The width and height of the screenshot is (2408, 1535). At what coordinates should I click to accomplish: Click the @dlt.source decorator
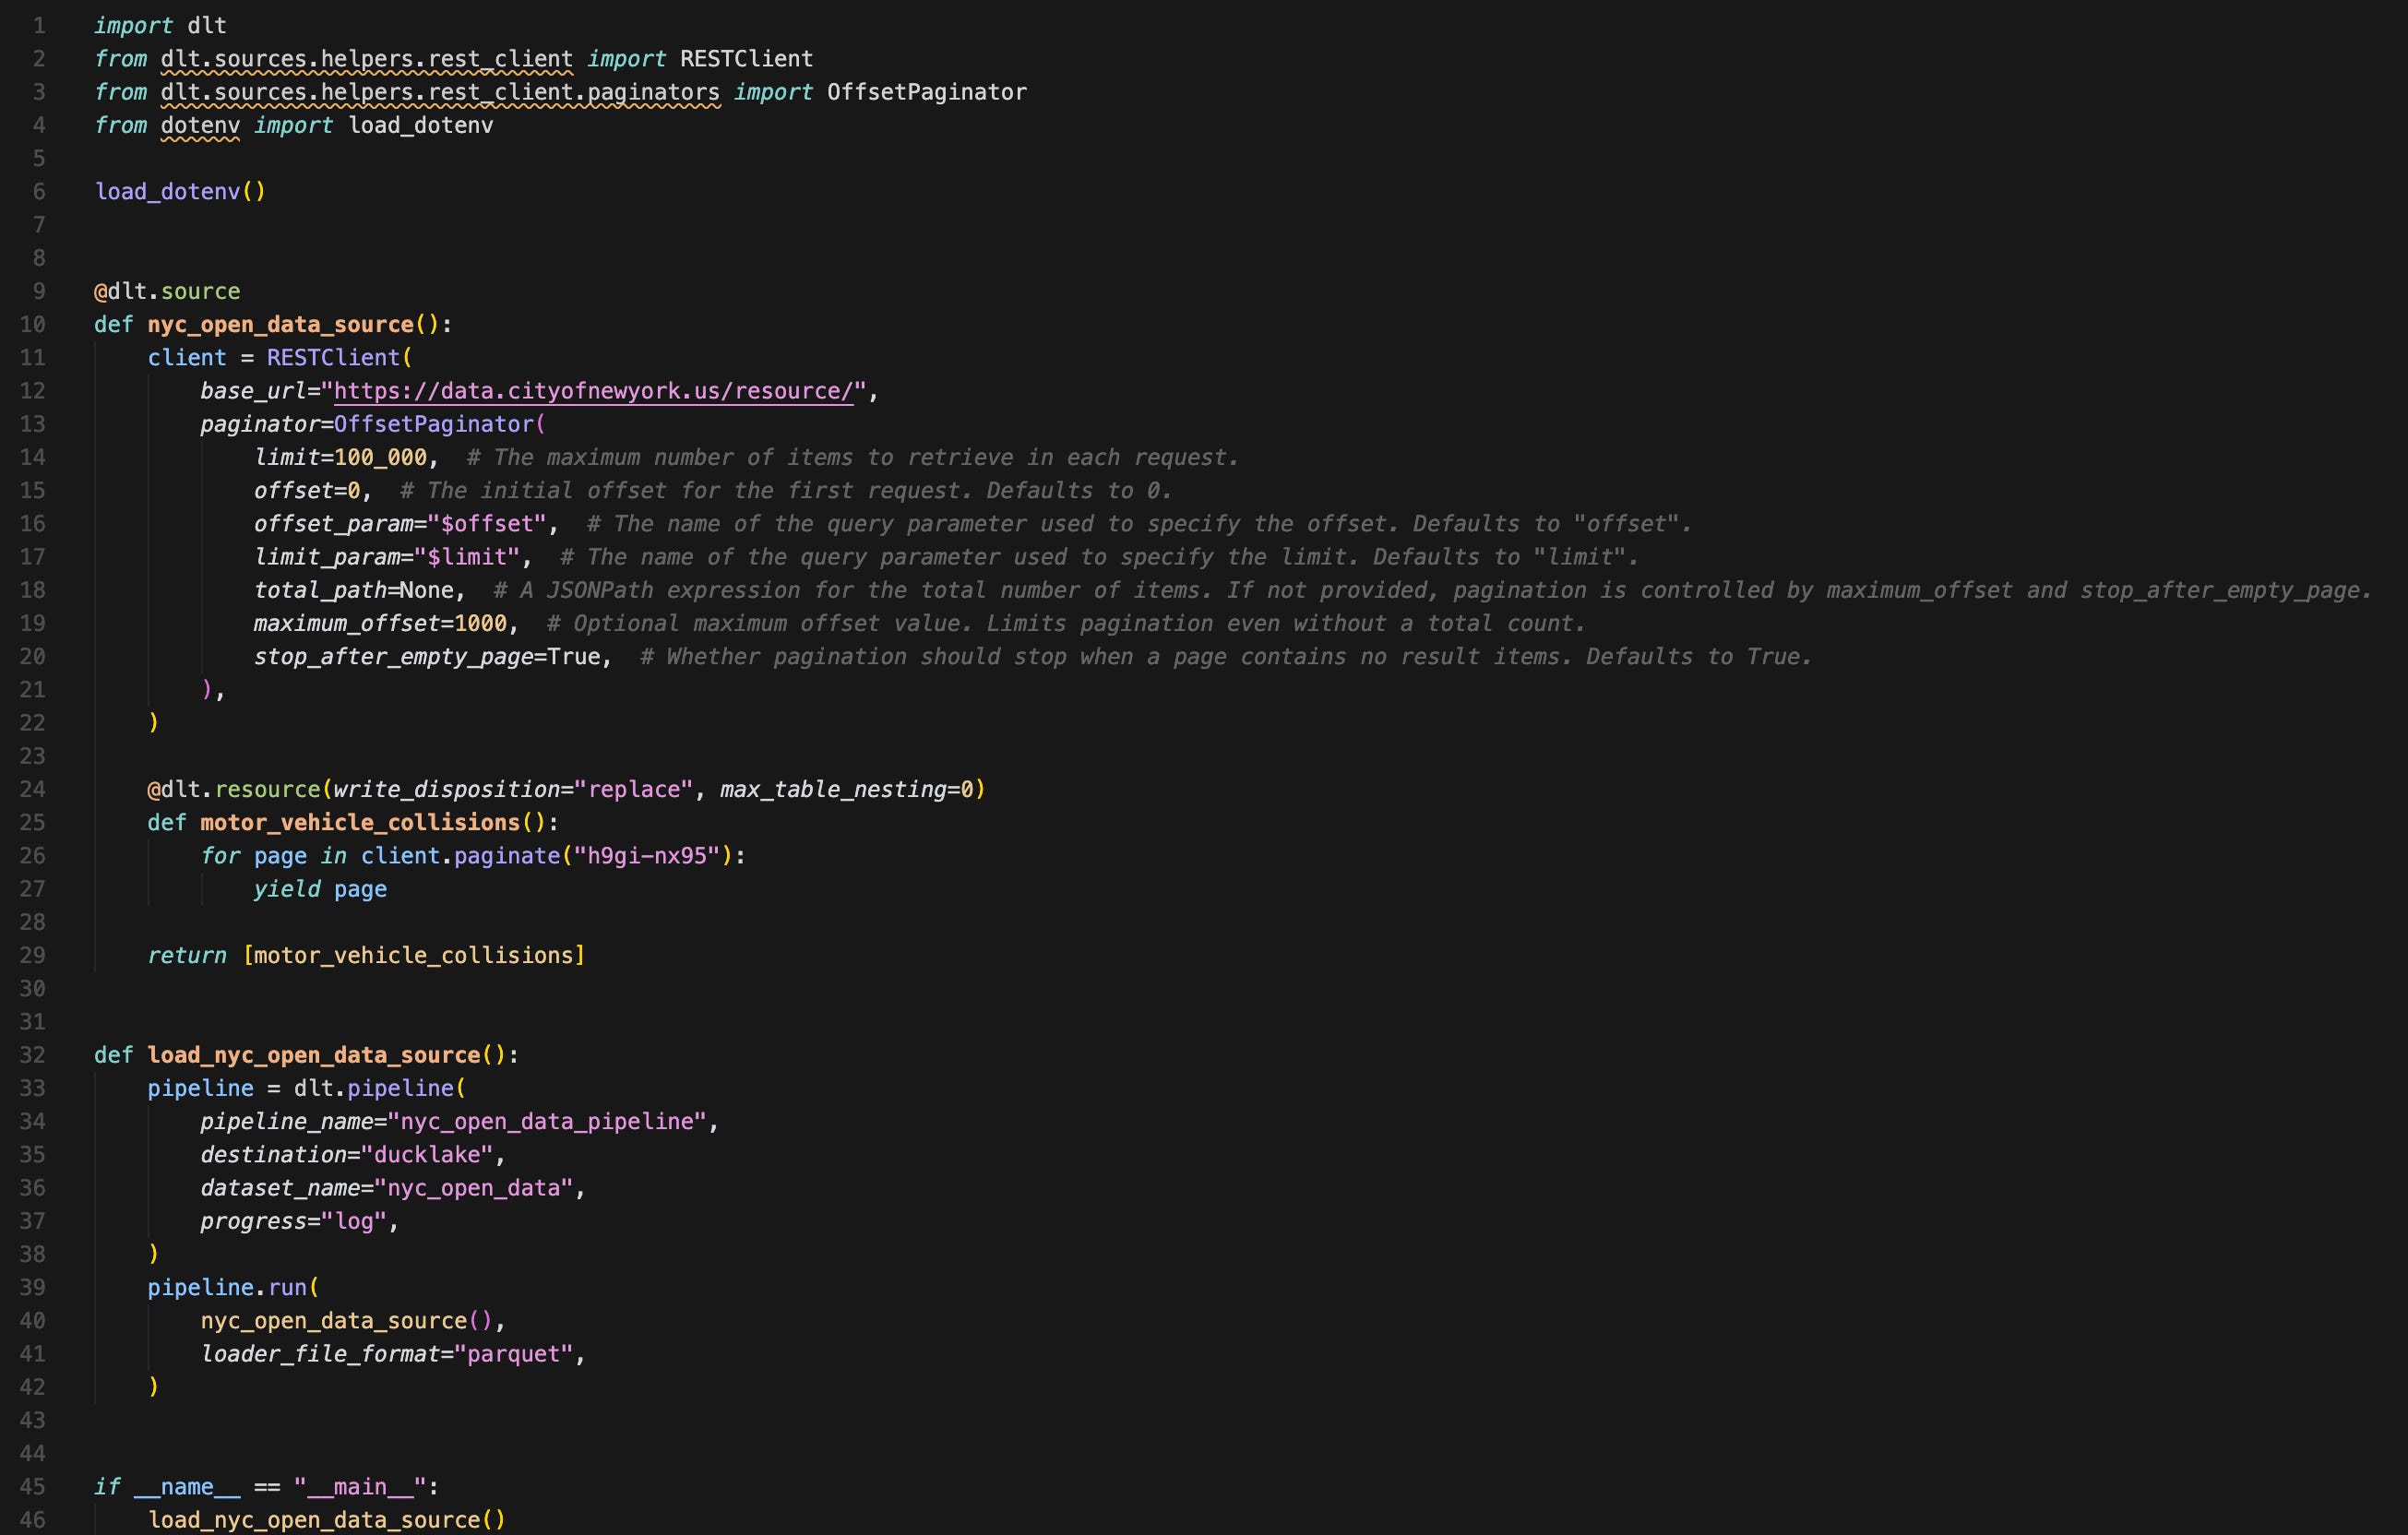[x=167, y=292]
